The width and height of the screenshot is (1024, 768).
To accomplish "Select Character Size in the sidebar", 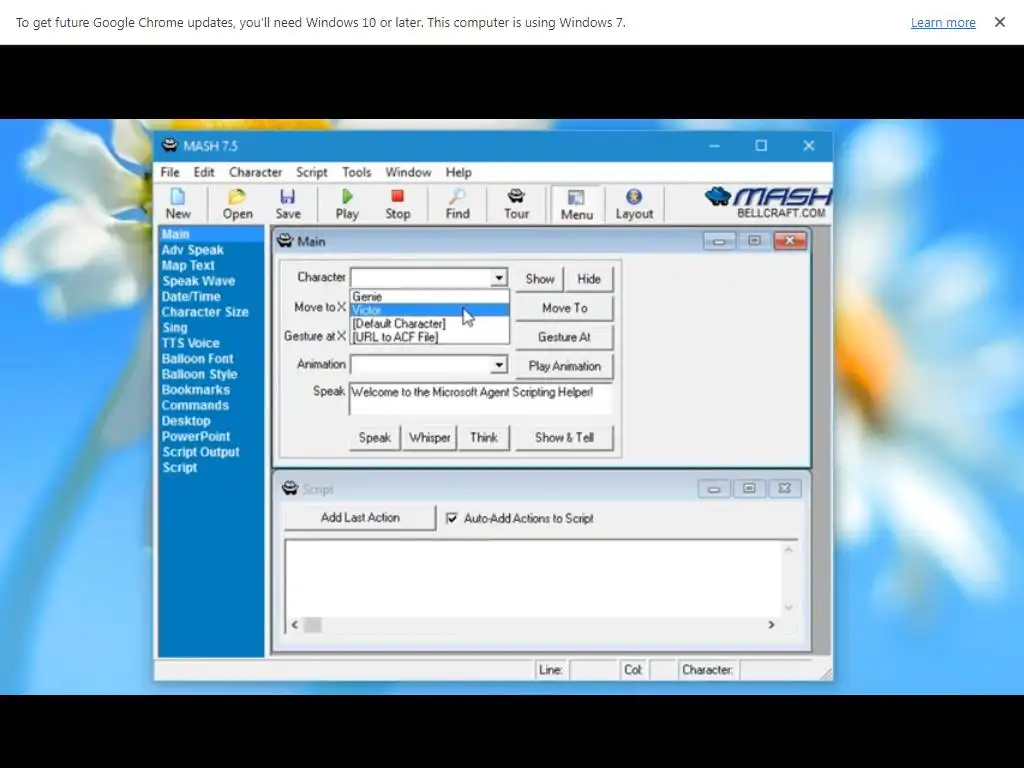I will click(x=205, y=312).
